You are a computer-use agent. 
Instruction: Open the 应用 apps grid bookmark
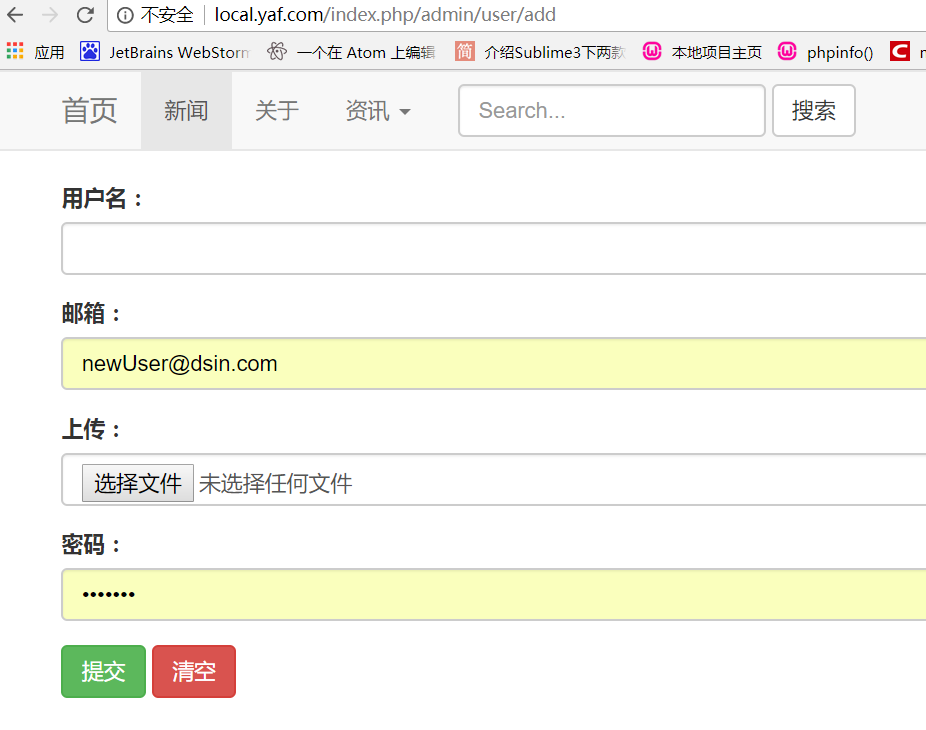pyautogui.click(x=36, y=52)
